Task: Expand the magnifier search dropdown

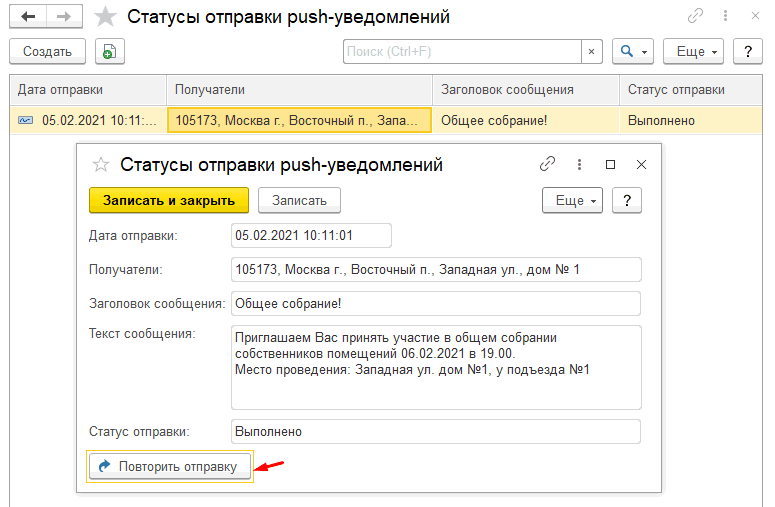Action: [633, 51]
